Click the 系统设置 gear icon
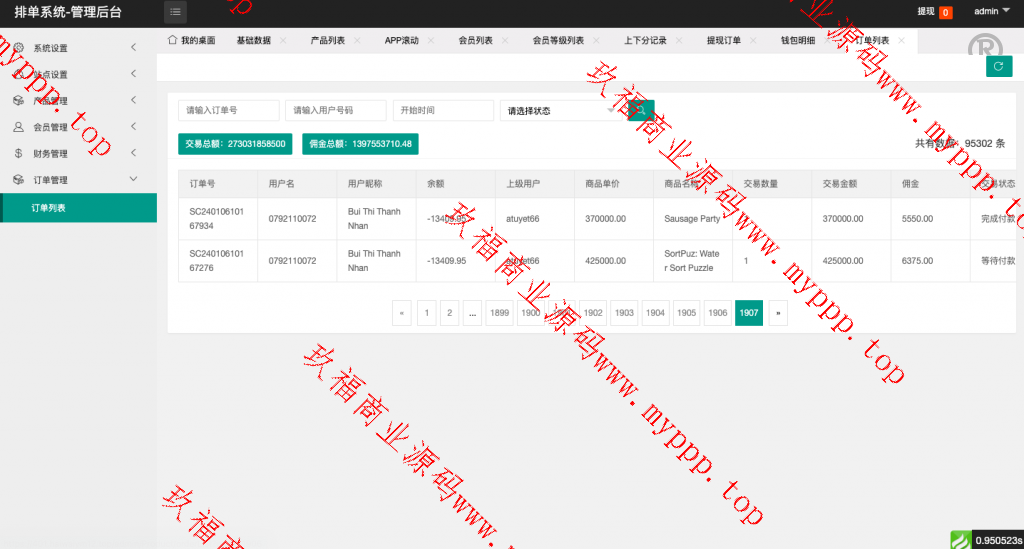This screenshot has height=549, width=1024. click(18, 48)
